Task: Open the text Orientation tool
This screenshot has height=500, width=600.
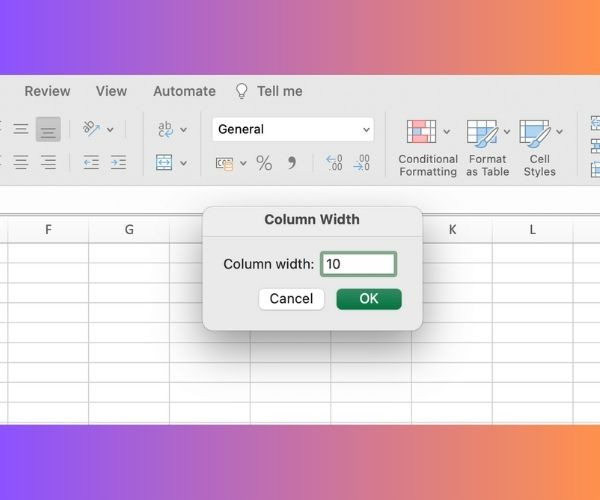Action: coord(92,129)
